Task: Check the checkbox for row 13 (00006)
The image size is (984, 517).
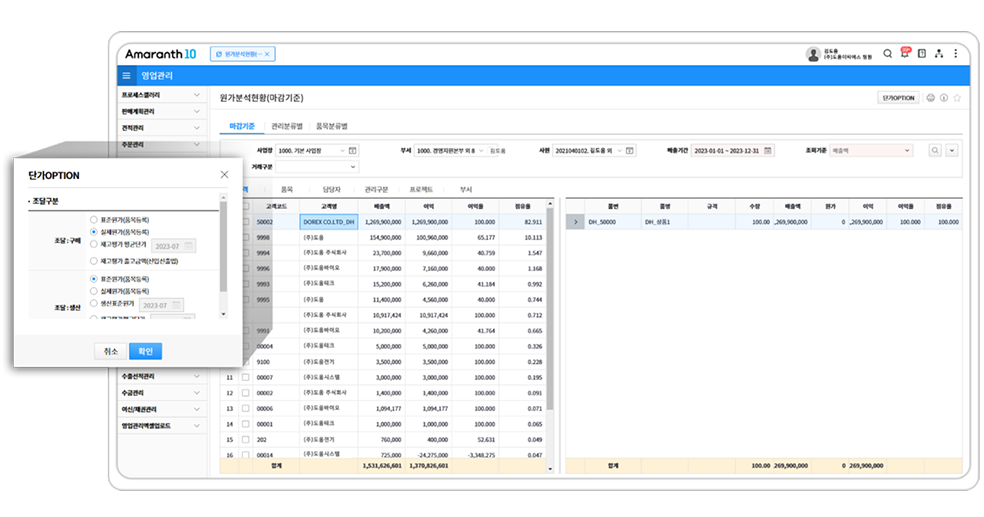Action: [245, 408]
